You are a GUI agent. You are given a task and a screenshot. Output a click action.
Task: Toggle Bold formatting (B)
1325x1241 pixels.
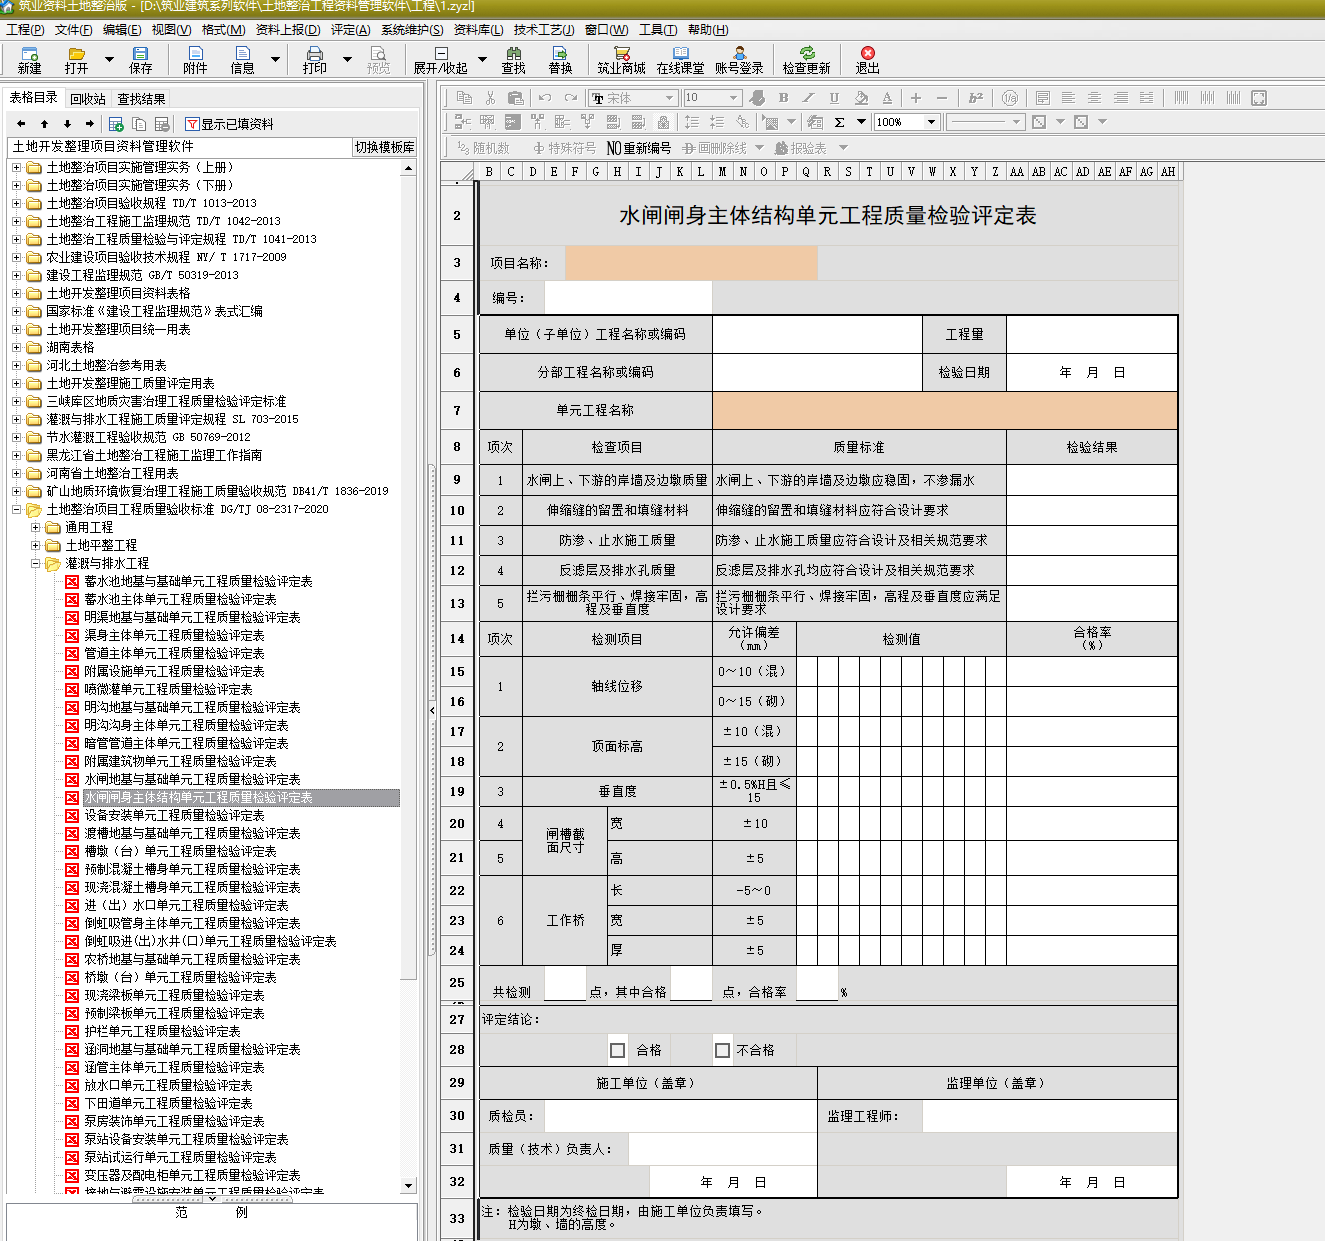pos(783,98)
